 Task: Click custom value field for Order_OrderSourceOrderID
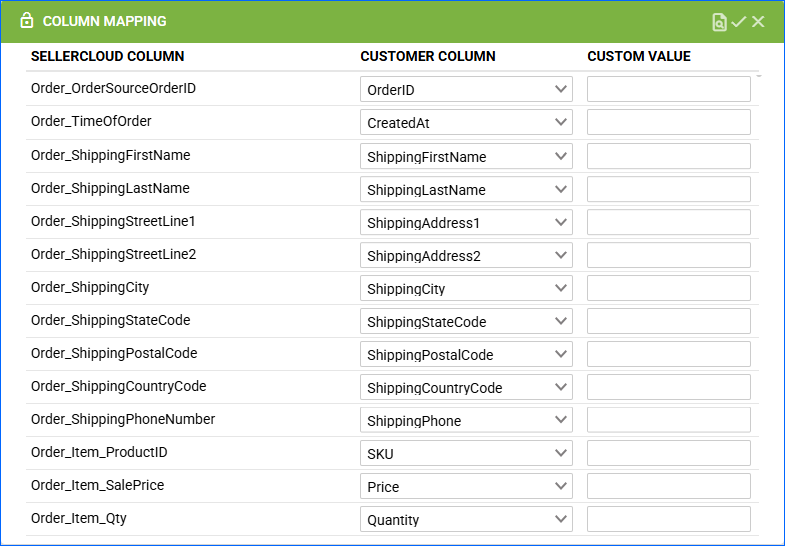(x=669, y=89)
